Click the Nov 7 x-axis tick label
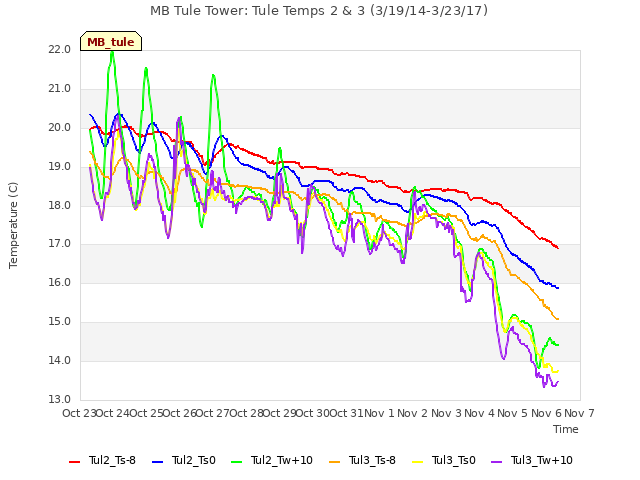Image resolution: width=640 pixels, height=480 pixels. pyautogui.click(x=579, y=413)
